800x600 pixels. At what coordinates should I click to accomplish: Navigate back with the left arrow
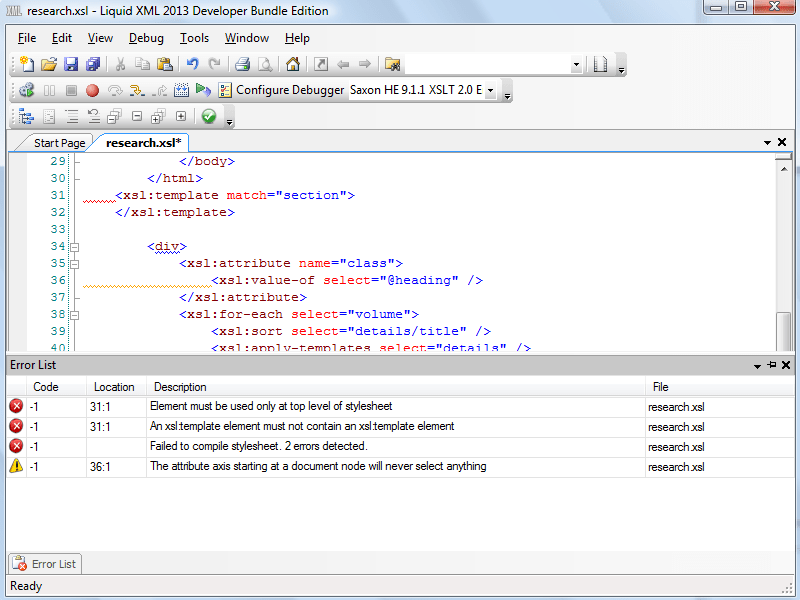click(343, 64)
